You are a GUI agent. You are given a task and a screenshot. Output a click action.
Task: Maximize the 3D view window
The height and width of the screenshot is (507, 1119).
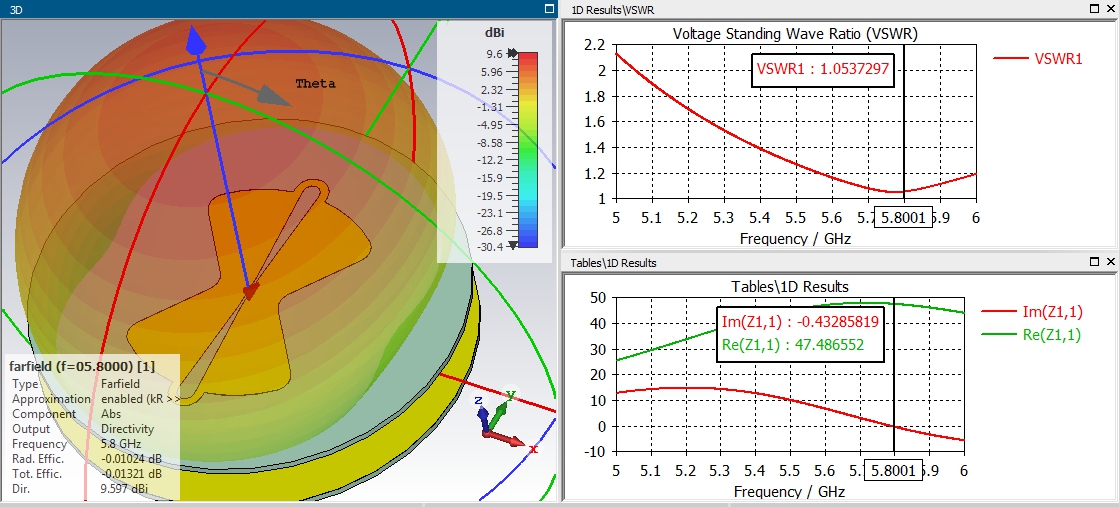(x=548, y=9)
